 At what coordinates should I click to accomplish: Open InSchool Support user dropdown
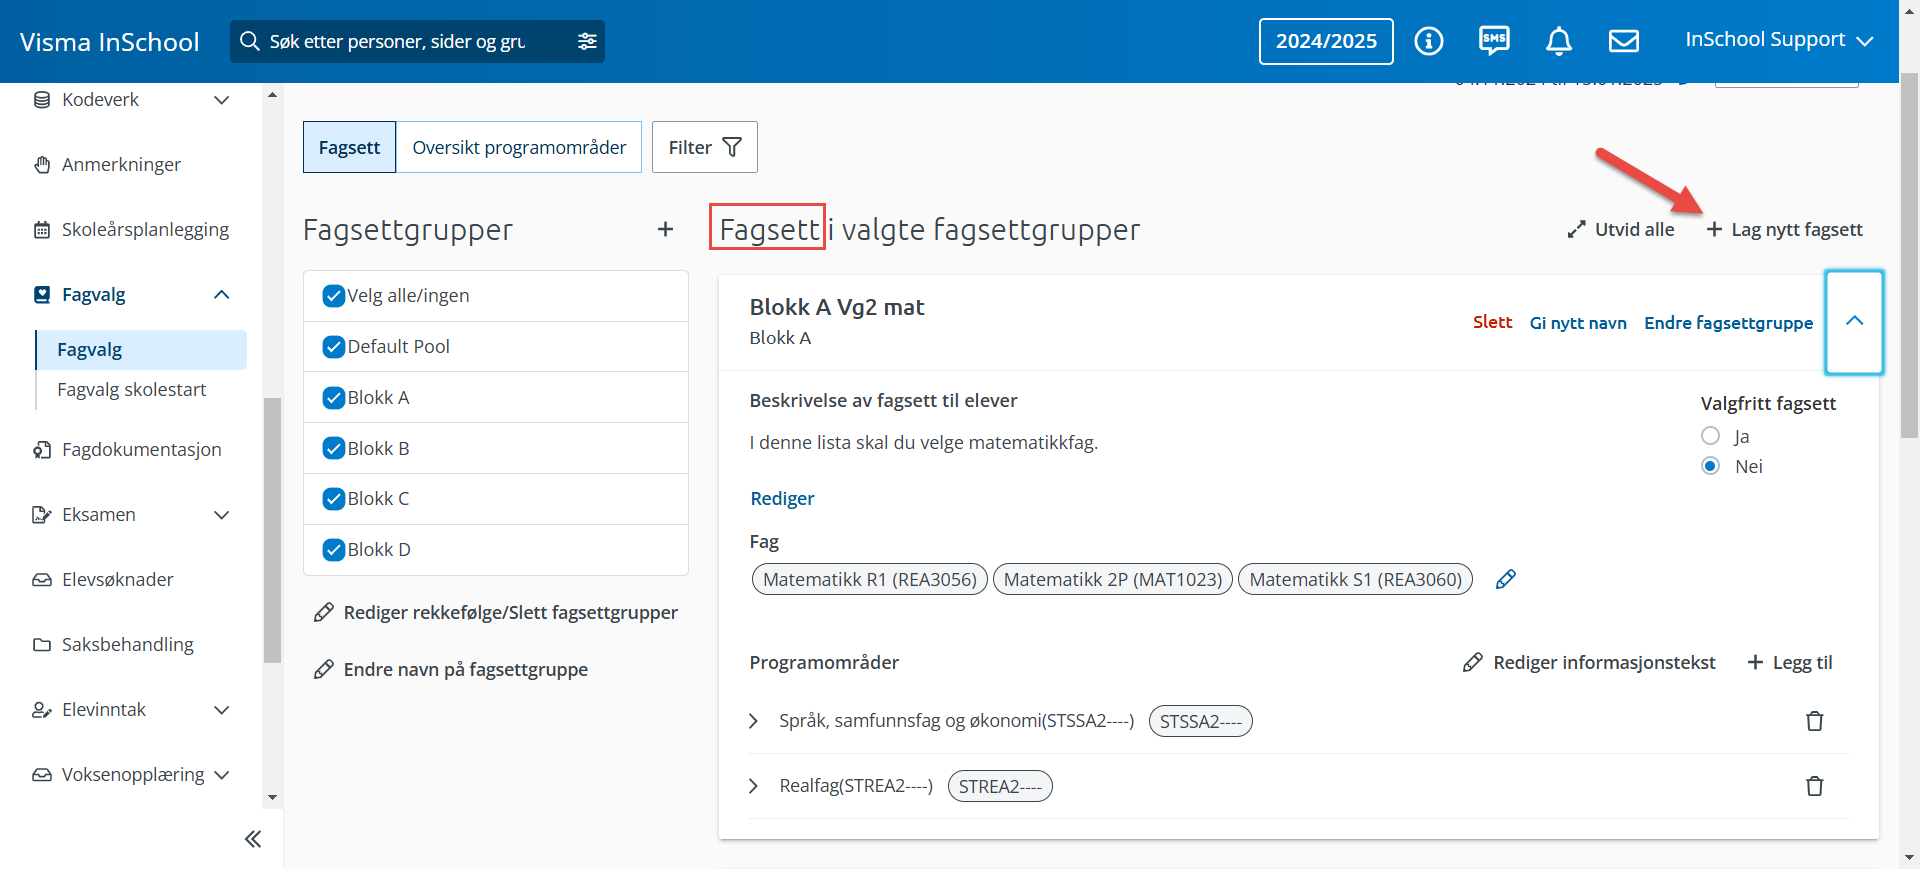tap(1778, 40)
